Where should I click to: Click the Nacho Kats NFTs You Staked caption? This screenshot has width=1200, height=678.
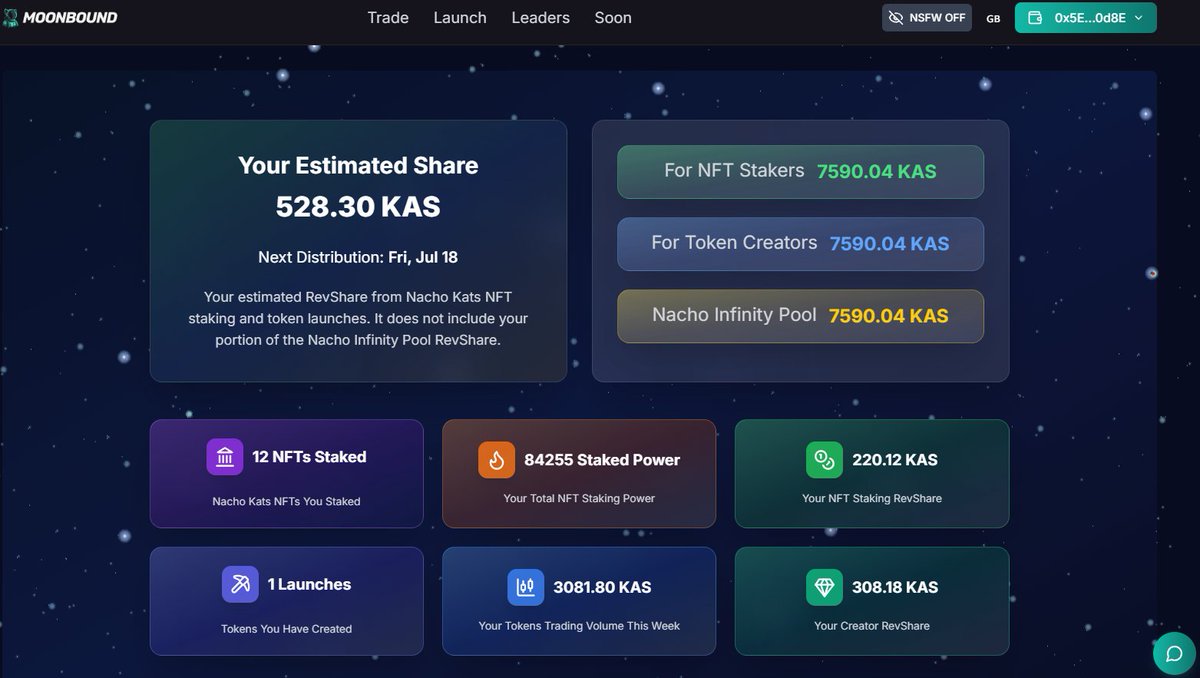286,501
